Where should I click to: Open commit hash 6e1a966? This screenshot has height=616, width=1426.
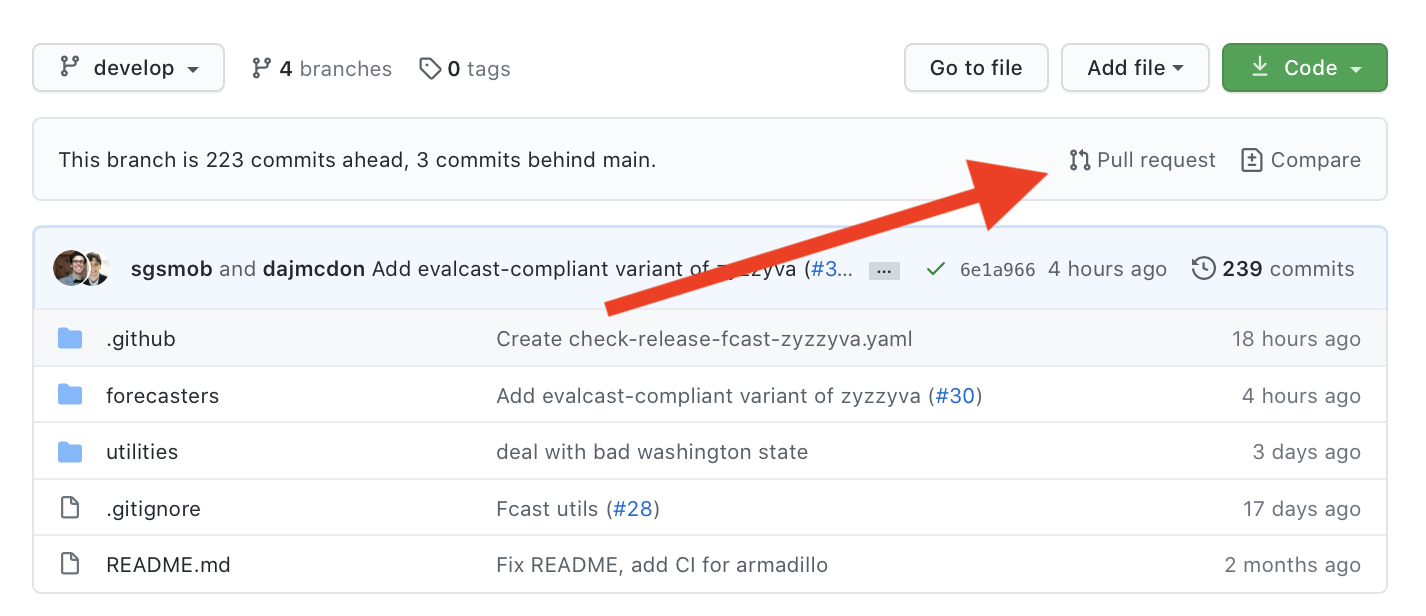click(x=997, y=270)
